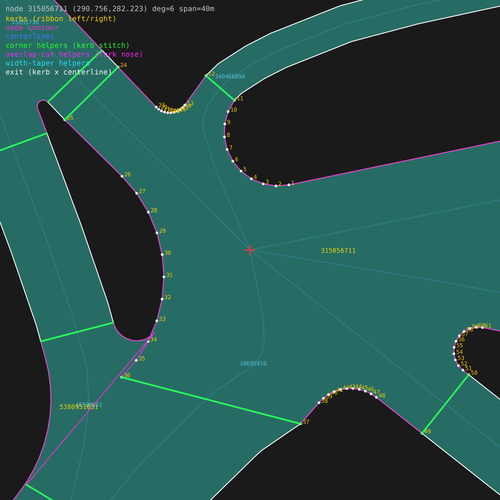Click contour point 27
The image size is (500, 500).
point(137,193)
